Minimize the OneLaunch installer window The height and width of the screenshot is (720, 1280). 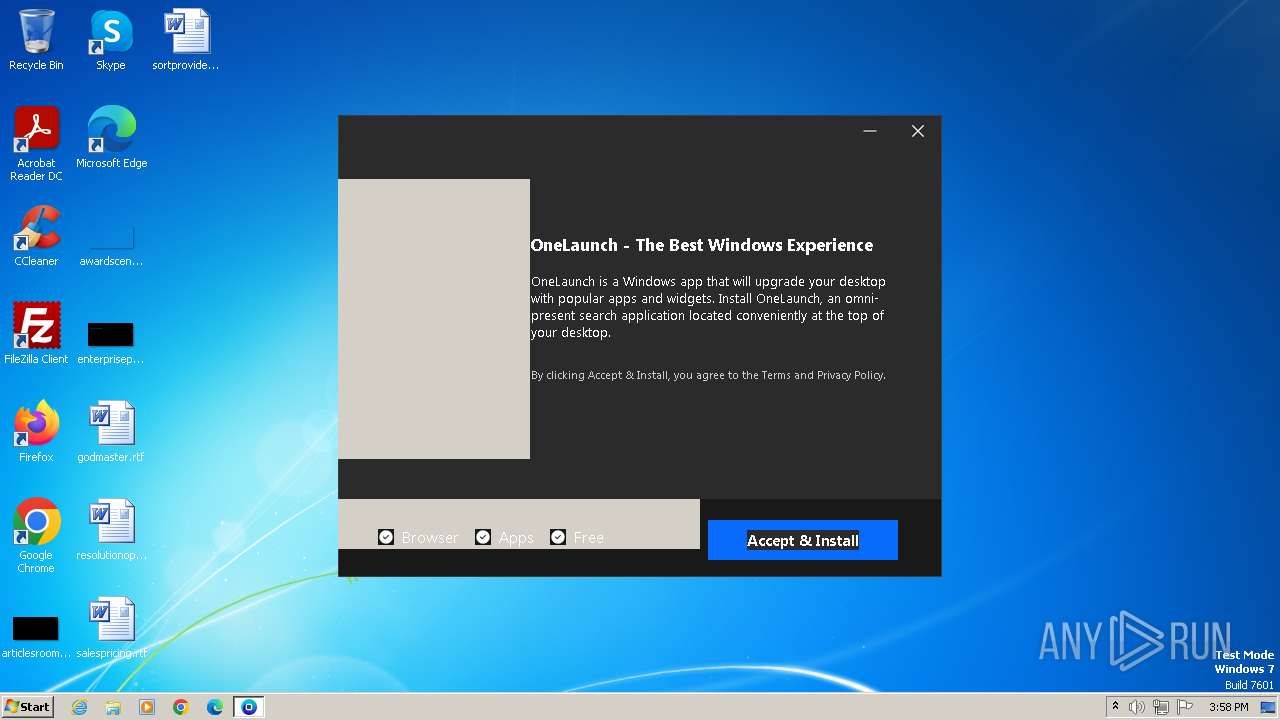(x=870, y=131)
